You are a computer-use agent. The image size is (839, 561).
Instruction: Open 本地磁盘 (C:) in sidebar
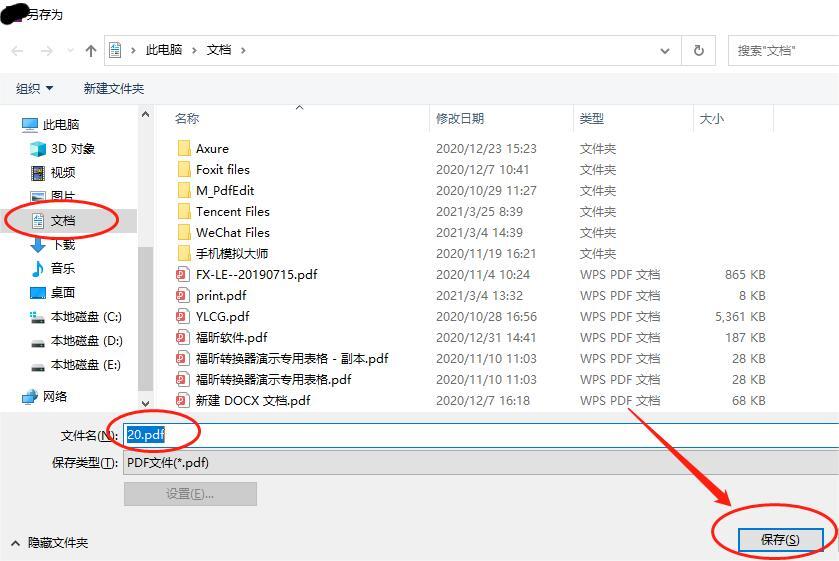[76, 317]
